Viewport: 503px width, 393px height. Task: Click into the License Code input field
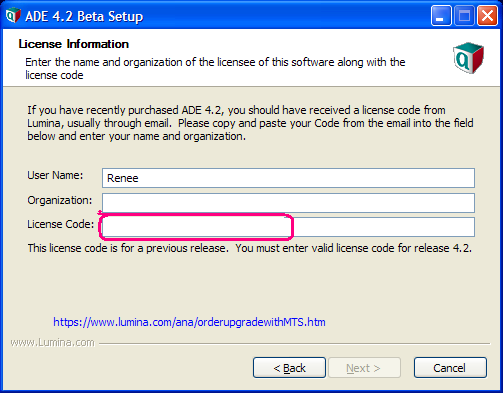288,227
